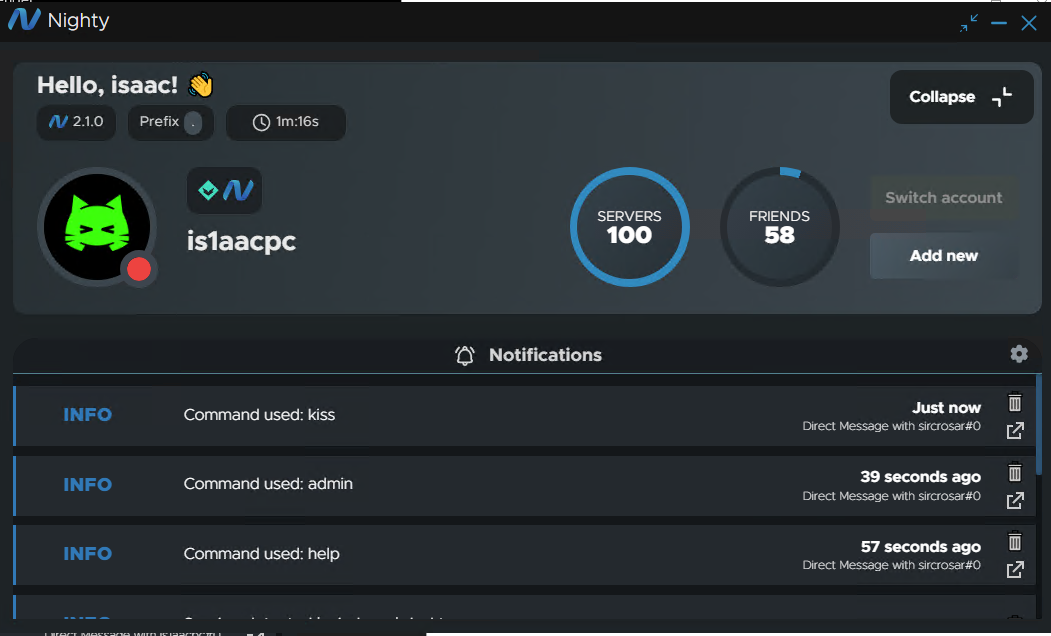Click the 1m:16s uptime timer badge
Viewport: 1051px width, 636px height.
285,122
